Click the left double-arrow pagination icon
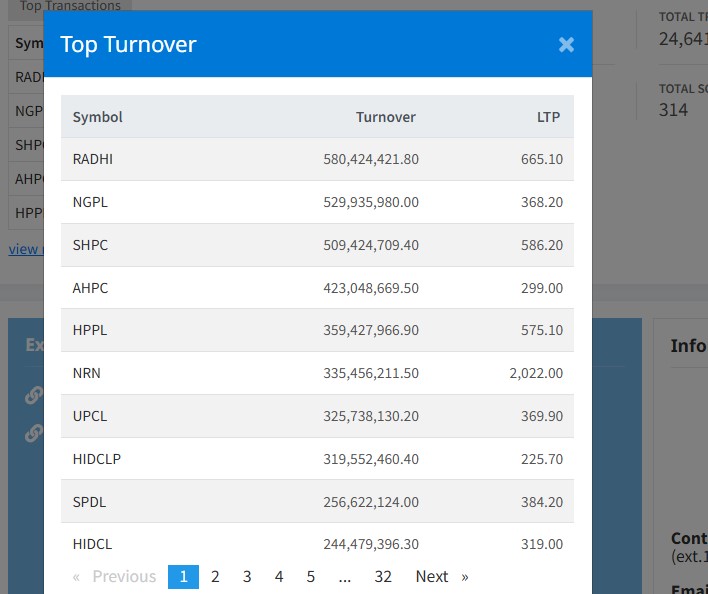The image size is (708, 594). point(77,577)
